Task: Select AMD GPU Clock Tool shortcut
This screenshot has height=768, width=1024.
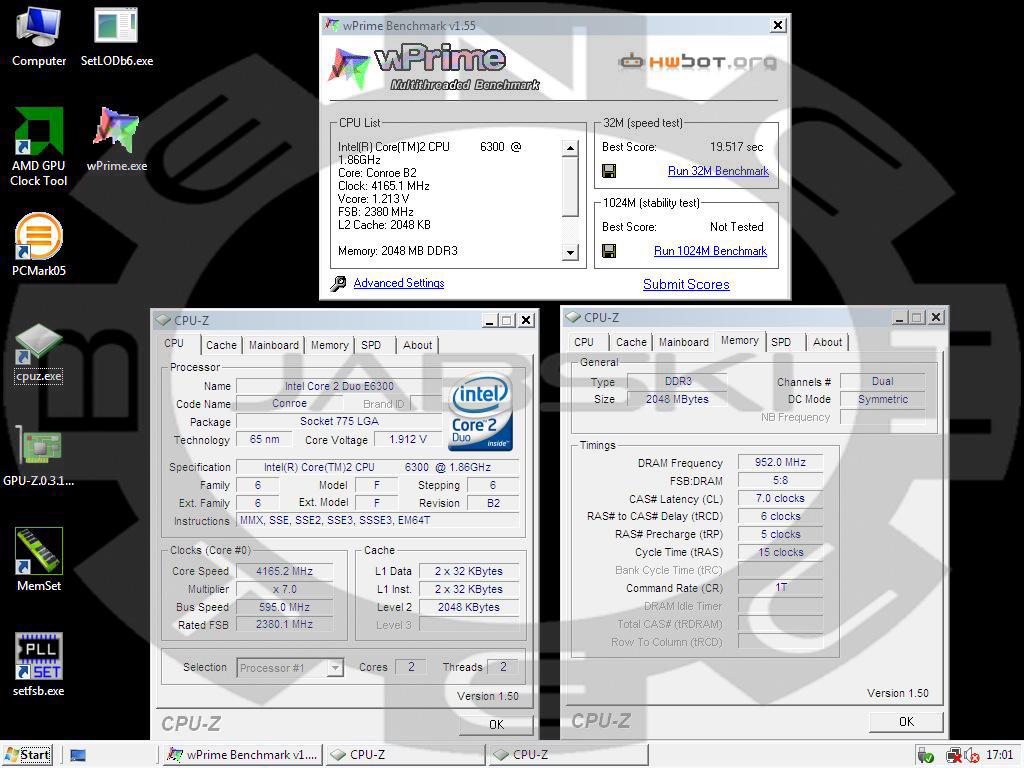Action: tap(39, 147)
